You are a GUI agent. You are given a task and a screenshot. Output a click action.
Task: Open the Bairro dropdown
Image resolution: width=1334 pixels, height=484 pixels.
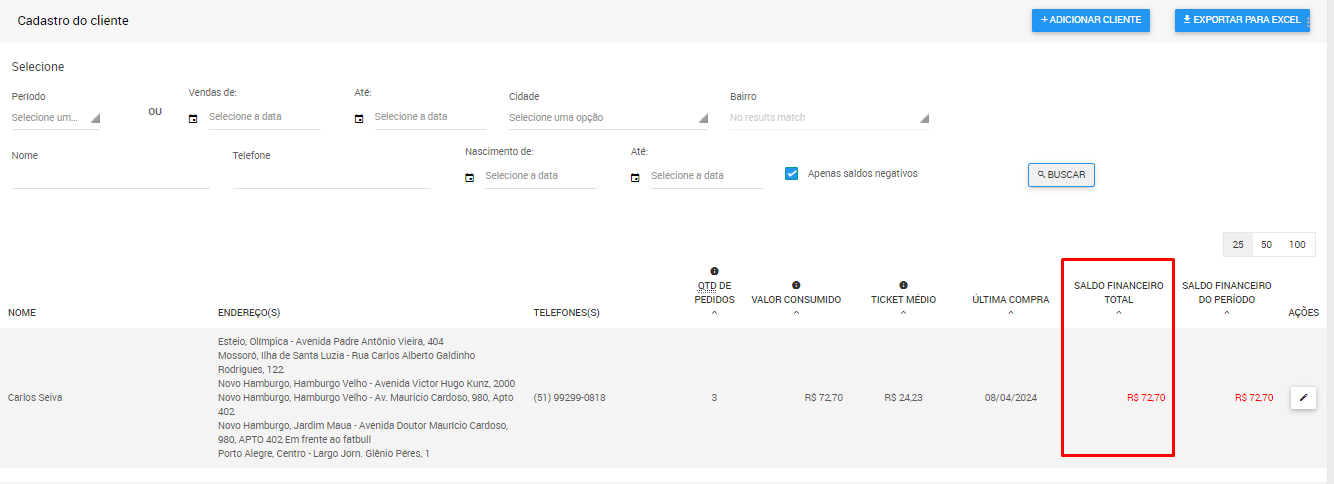[828, 118]
